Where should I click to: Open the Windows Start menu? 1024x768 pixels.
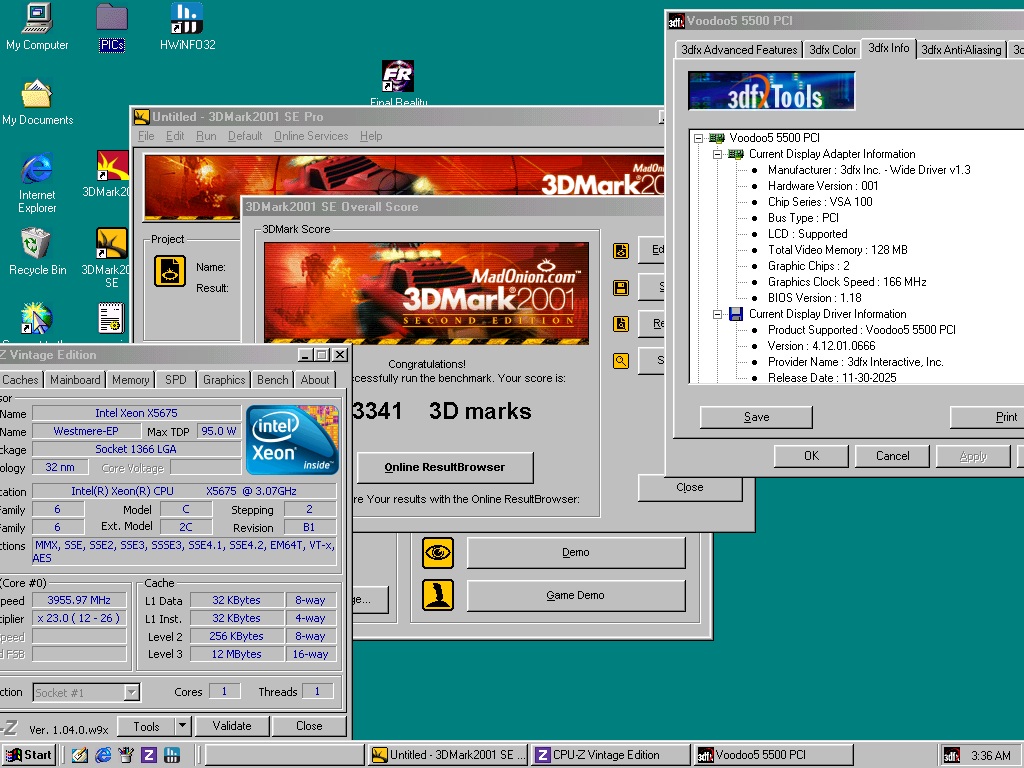[28, 755]
